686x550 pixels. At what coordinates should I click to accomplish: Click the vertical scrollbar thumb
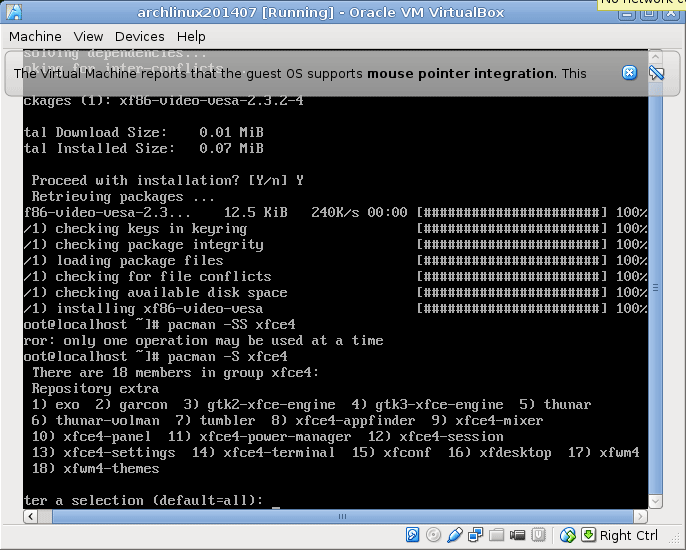[655, 289]
